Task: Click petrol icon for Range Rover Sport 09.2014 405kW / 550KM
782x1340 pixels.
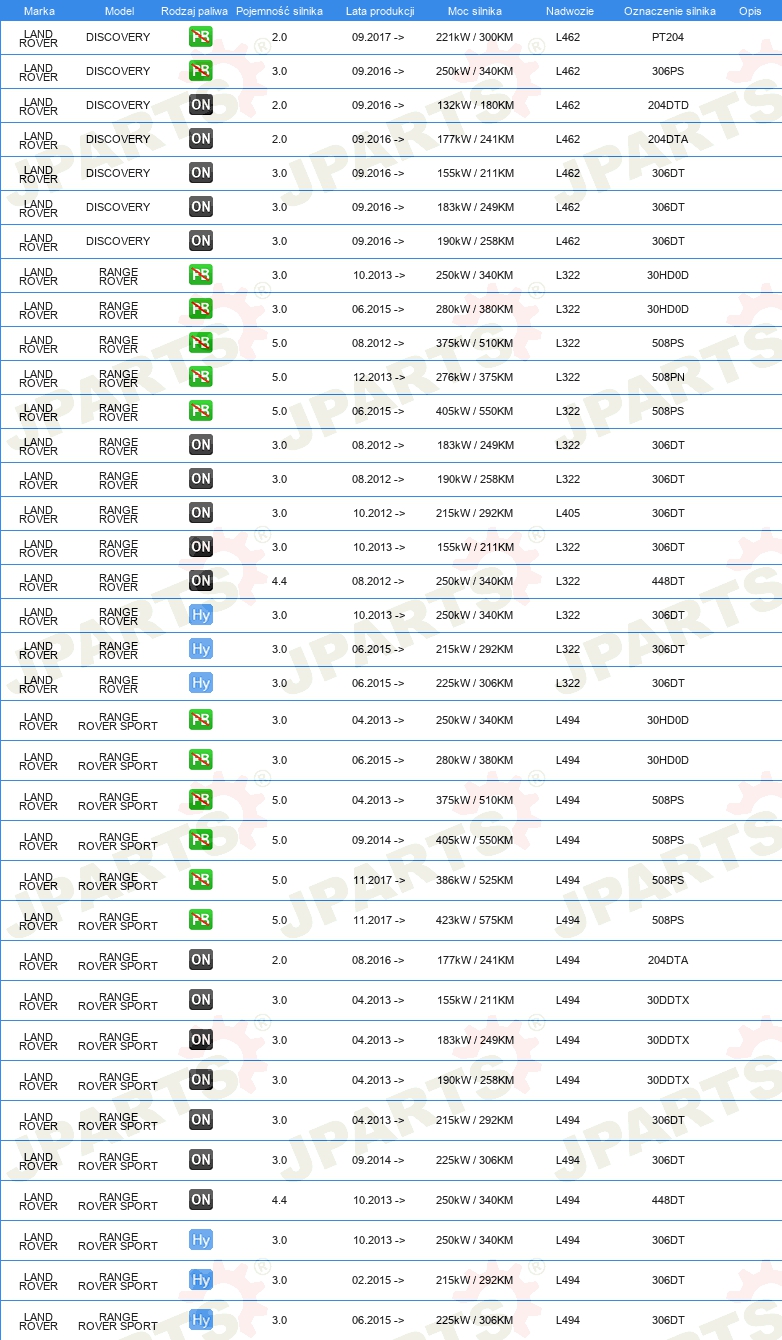Action: pyautogui.click(x=201, y=840)
